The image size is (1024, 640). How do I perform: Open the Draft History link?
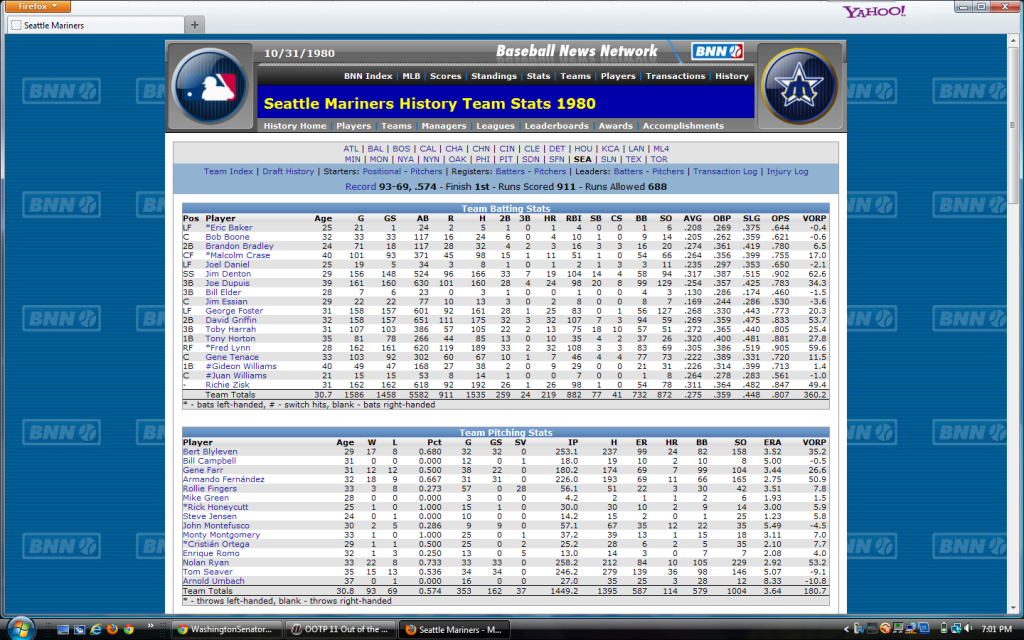click(x=288, y=172)
